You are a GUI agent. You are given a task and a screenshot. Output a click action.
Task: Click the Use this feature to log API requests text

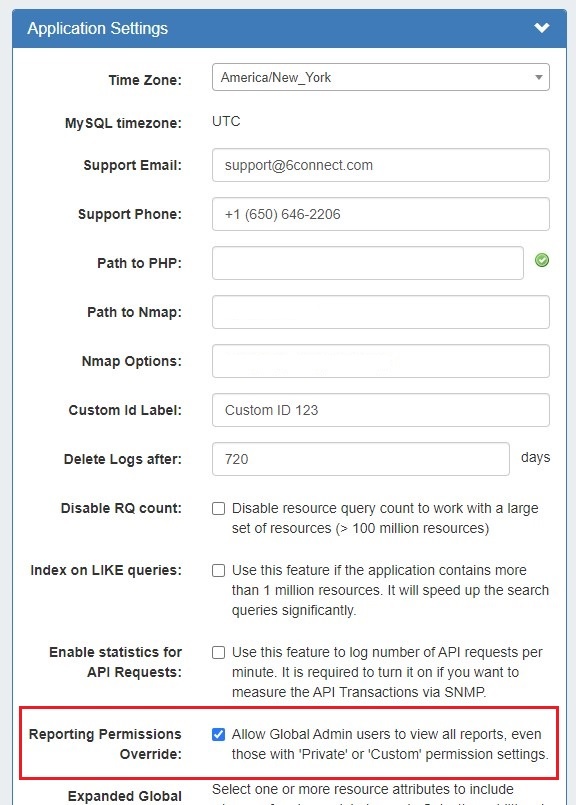tap(387, 672)
